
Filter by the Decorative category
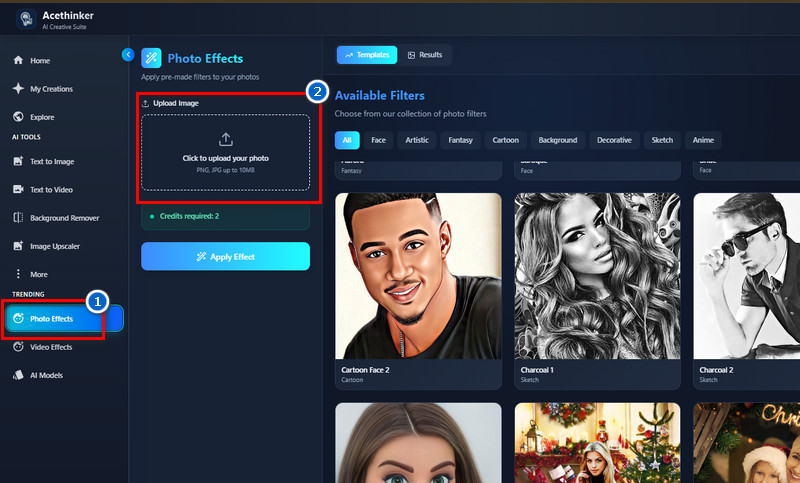[x=614, y=140]
